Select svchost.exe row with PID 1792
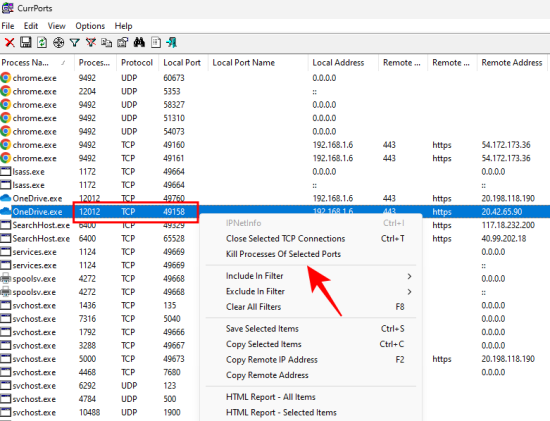The width and height of the screenshot is (550, 421). click(x=100, y=332)
